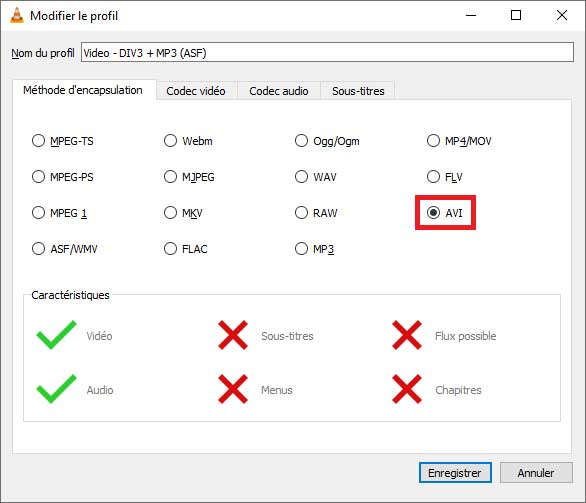Pick the MP3 container option
Image resolution: width=586 pixels, height=503 pixels.
302,249
